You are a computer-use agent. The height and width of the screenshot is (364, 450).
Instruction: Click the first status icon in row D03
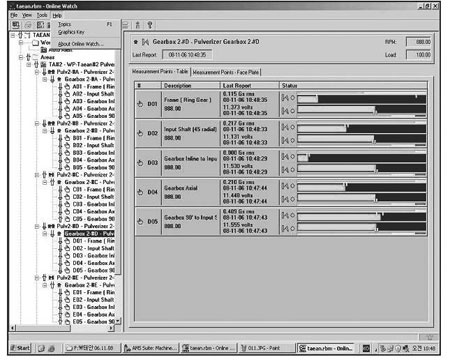coord(285,156)
